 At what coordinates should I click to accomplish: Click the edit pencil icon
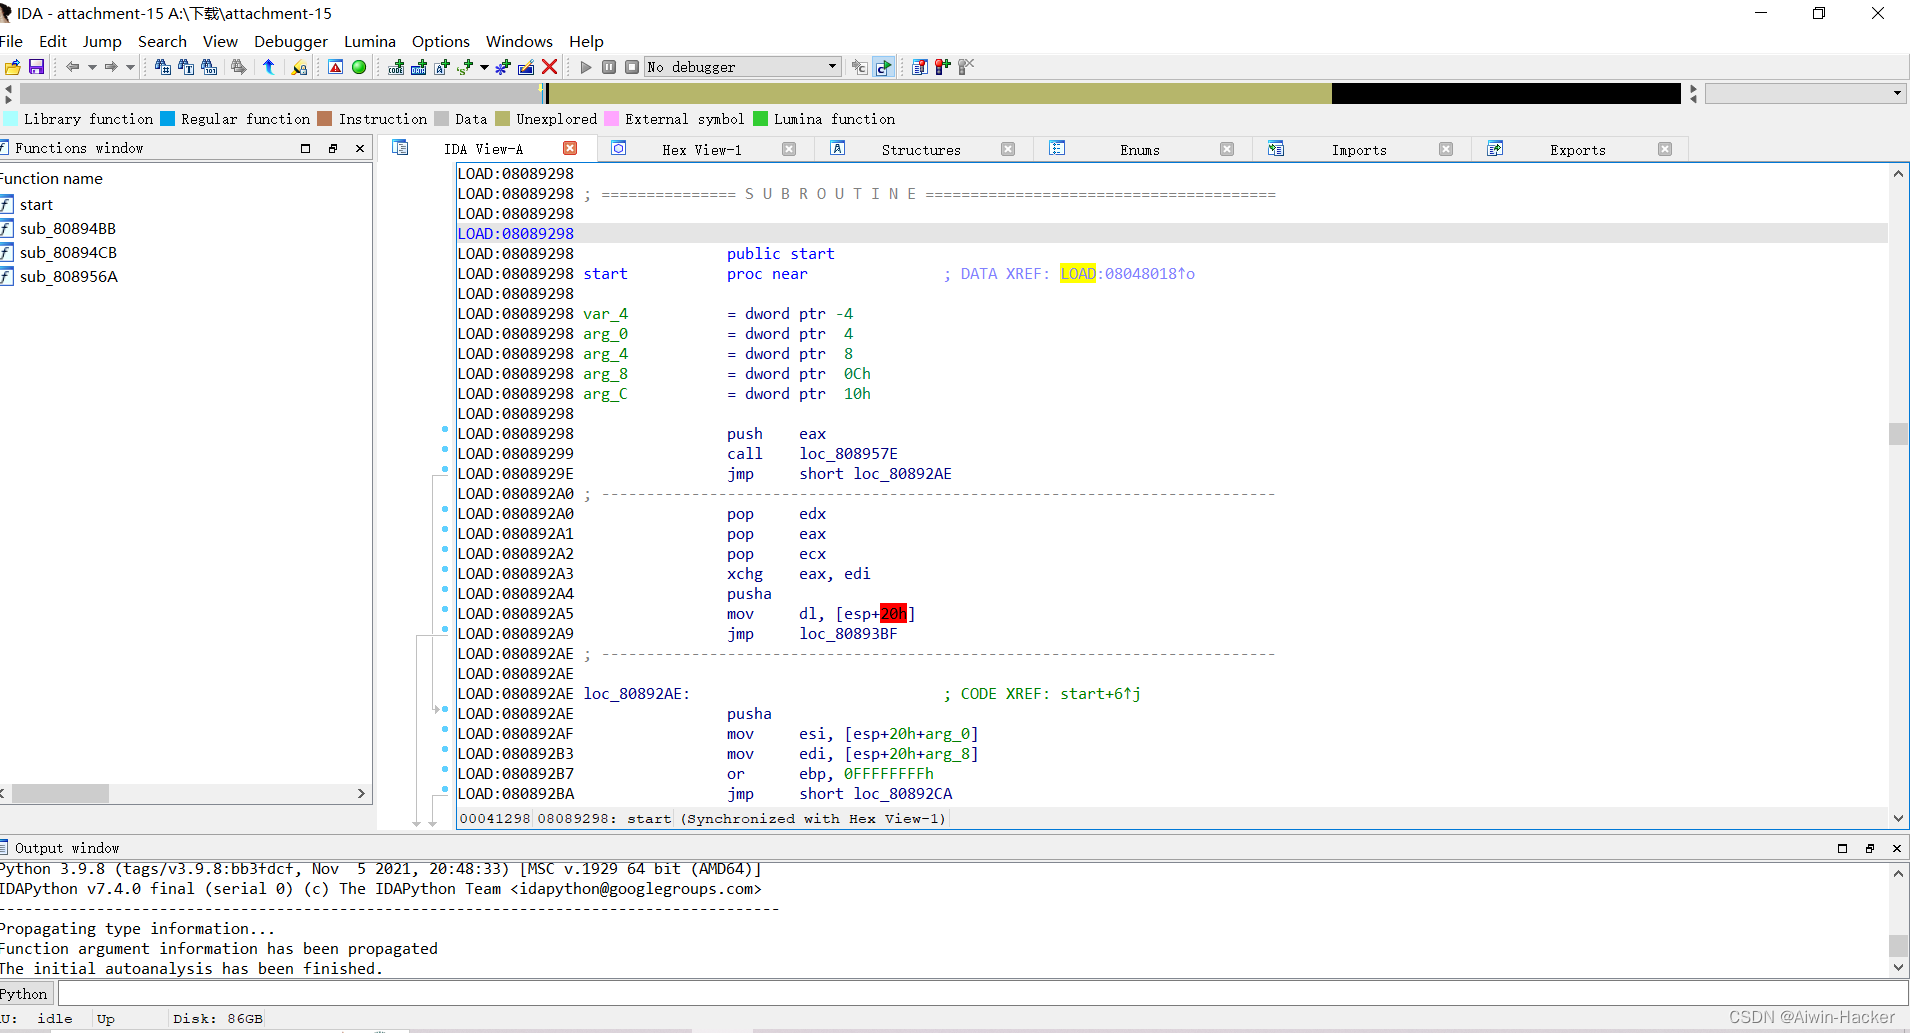pos(526,67)
